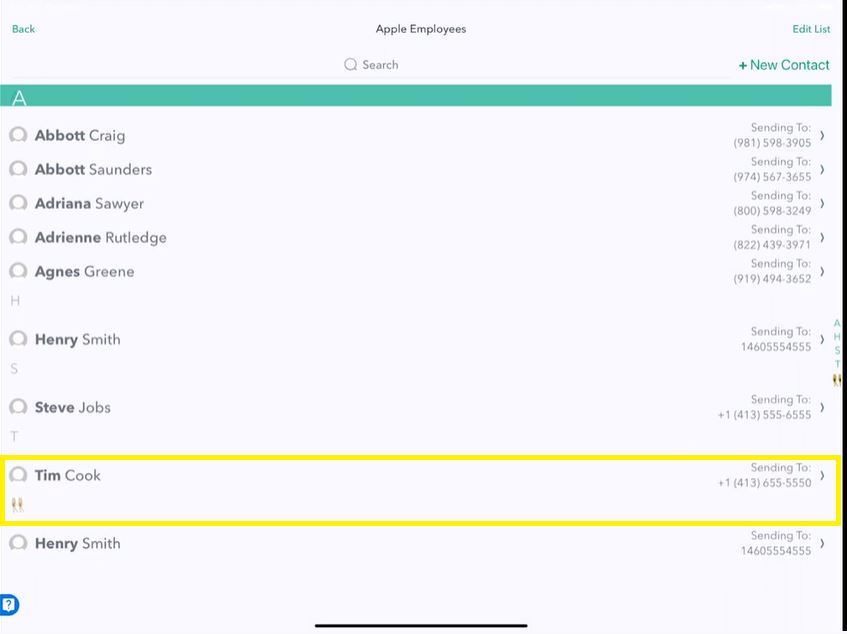Tap the champagne emoji in the index sidebar
Screen dimensions: 847x634
pos(837,380)
